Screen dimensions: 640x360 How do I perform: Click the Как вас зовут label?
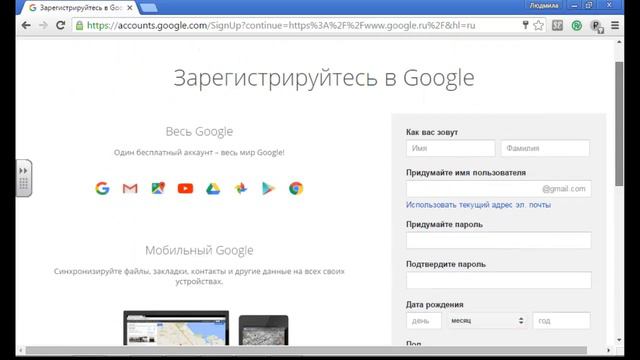(x=432, y=132)
